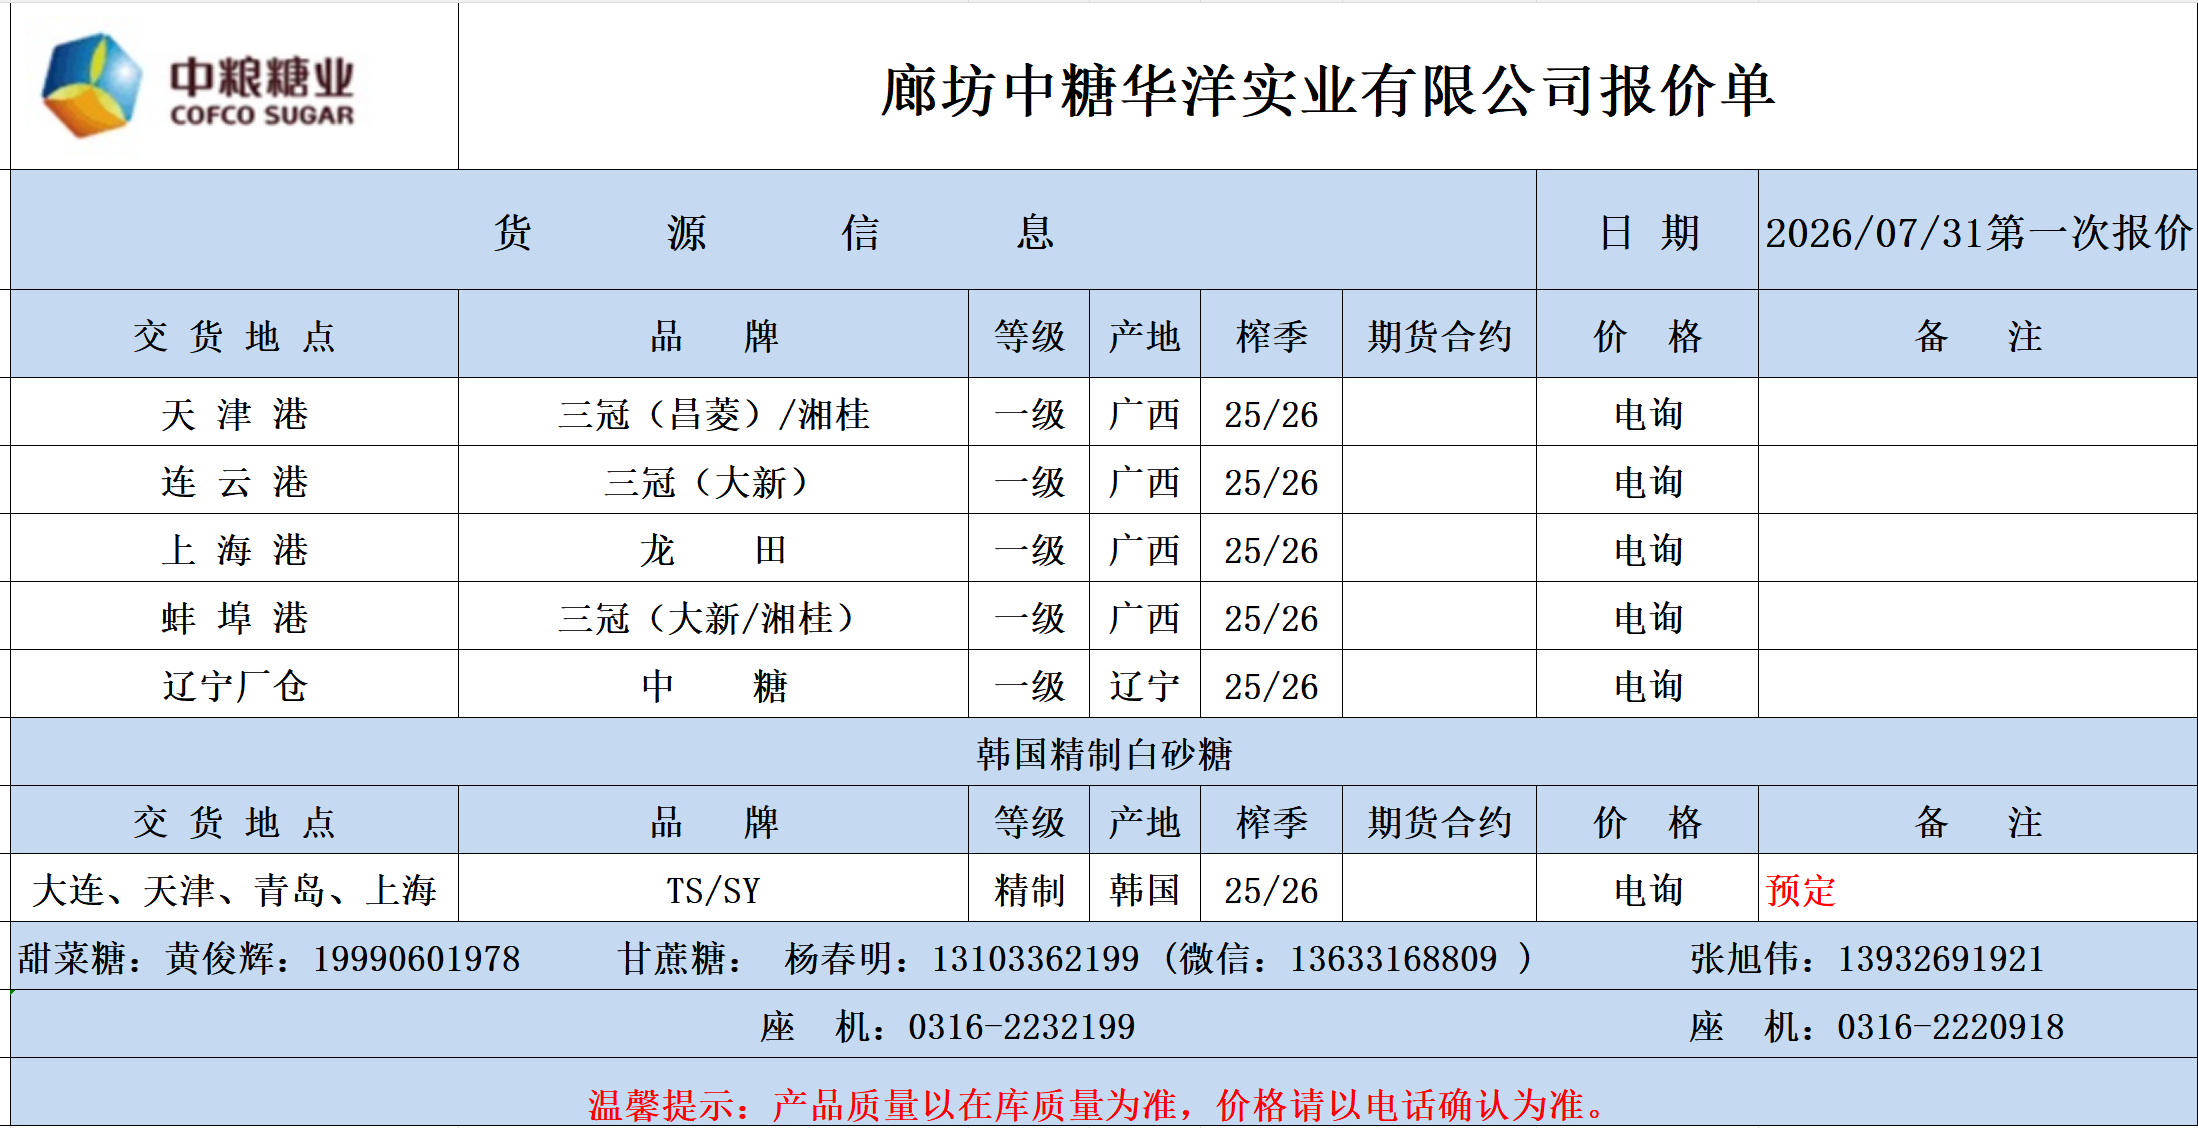
Task: Select the 韩国 origin cell
Action: (x=1145, y=888)
